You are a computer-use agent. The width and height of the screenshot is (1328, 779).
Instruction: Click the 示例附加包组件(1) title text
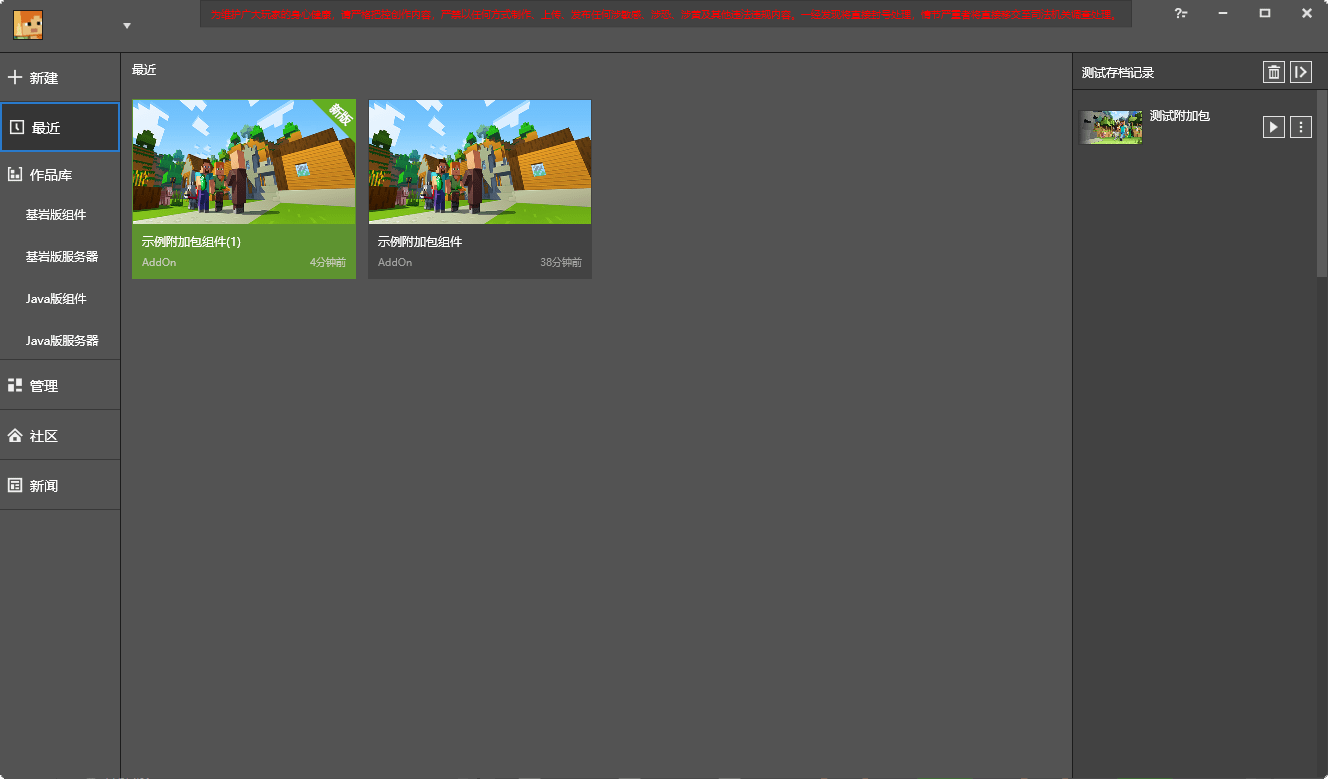[x=192, y=242]
